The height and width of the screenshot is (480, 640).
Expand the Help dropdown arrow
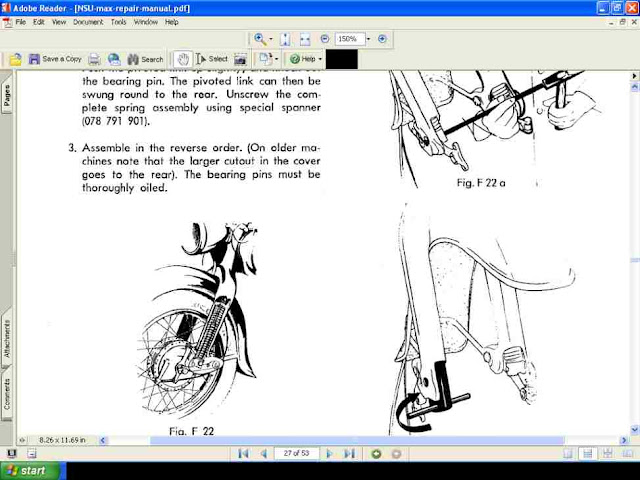320,59
